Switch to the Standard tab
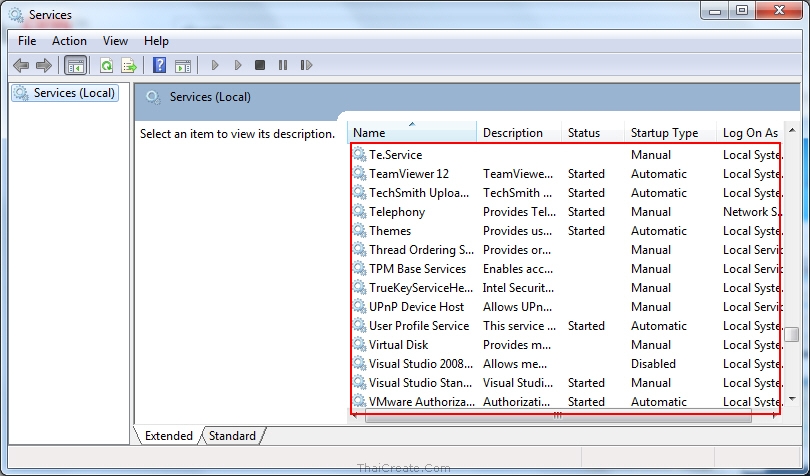Viewport: 810px width, 476px height. pos(232,436)
